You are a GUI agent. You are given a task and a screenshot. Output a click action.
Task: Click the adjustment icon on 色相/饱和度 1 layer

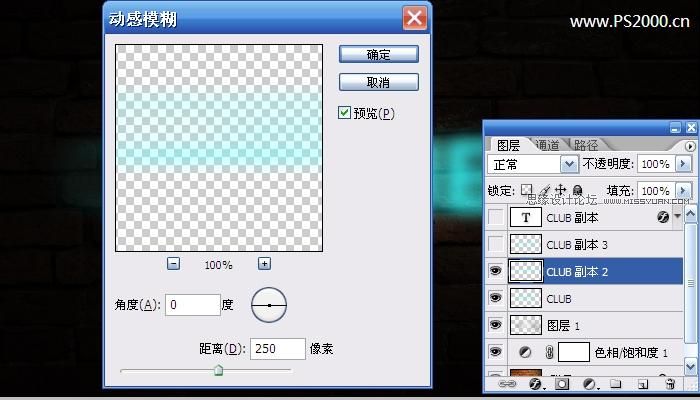pyautogui.click(x=525, y=352)
